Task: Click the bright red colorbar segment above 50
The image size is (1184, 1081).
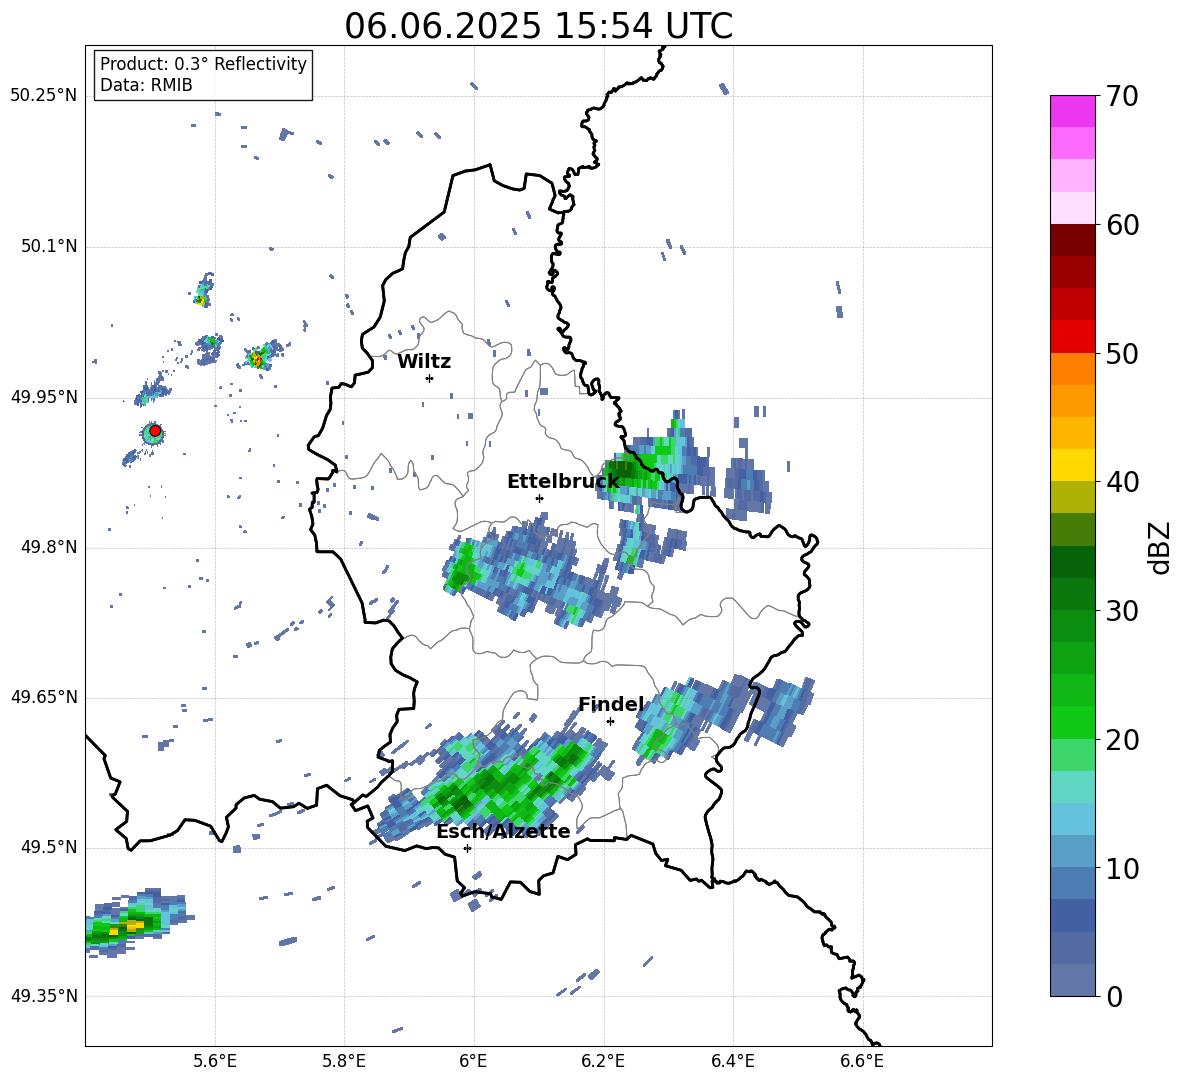Action: [1072, 337]
